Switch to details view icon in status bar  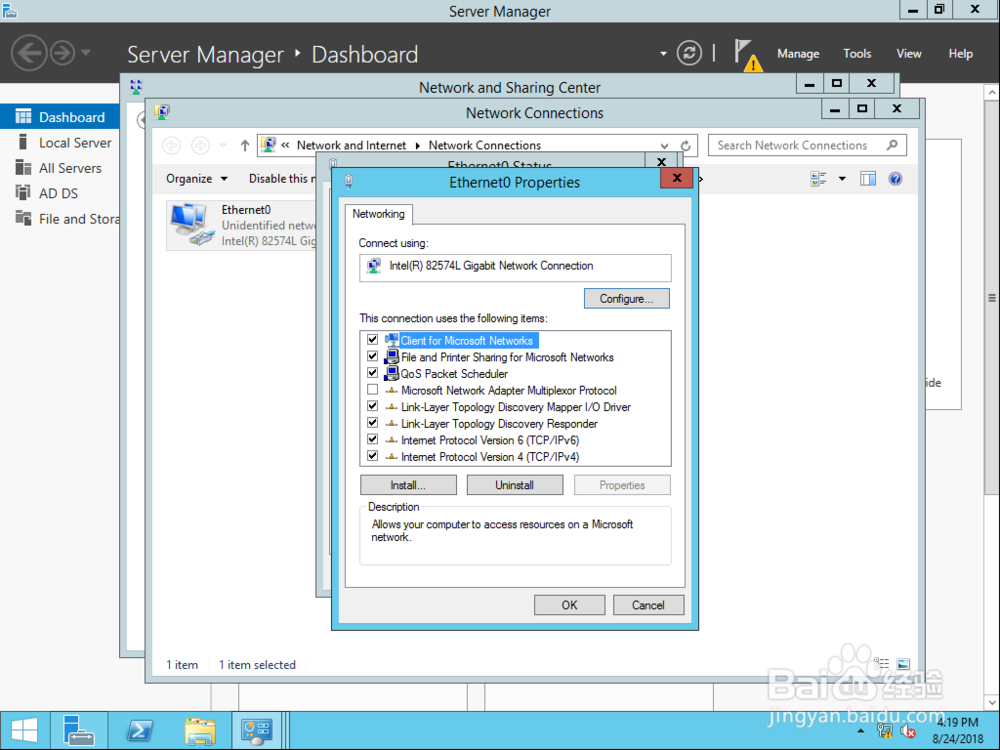(x=881, y=664)
